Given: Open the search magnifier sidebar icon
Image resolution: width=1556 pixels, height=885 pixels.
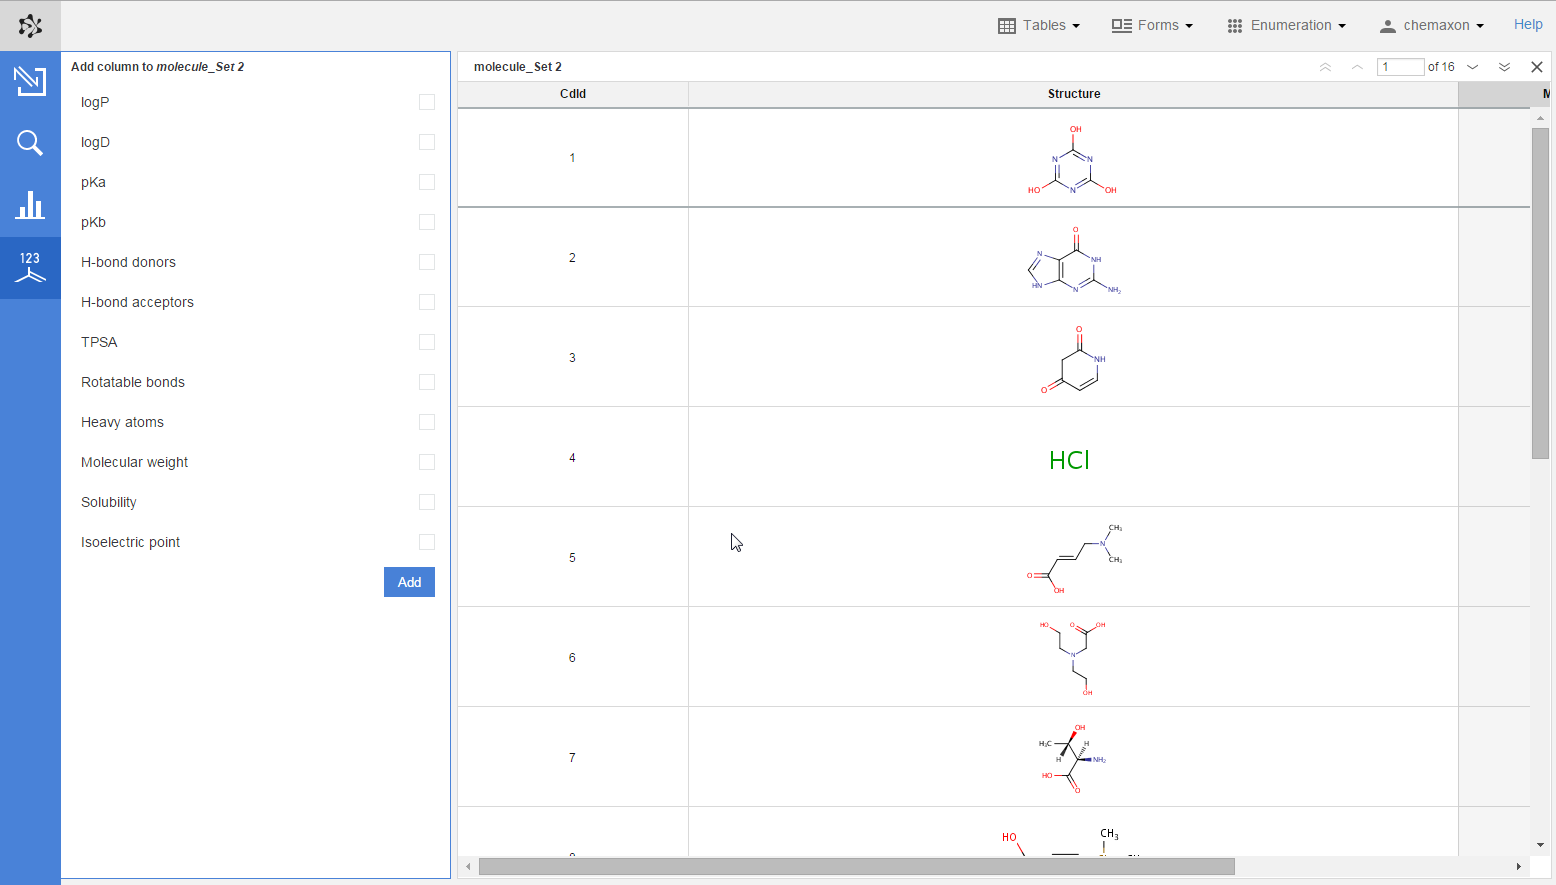Looking at the screenshot, I should tap(30, 143).
